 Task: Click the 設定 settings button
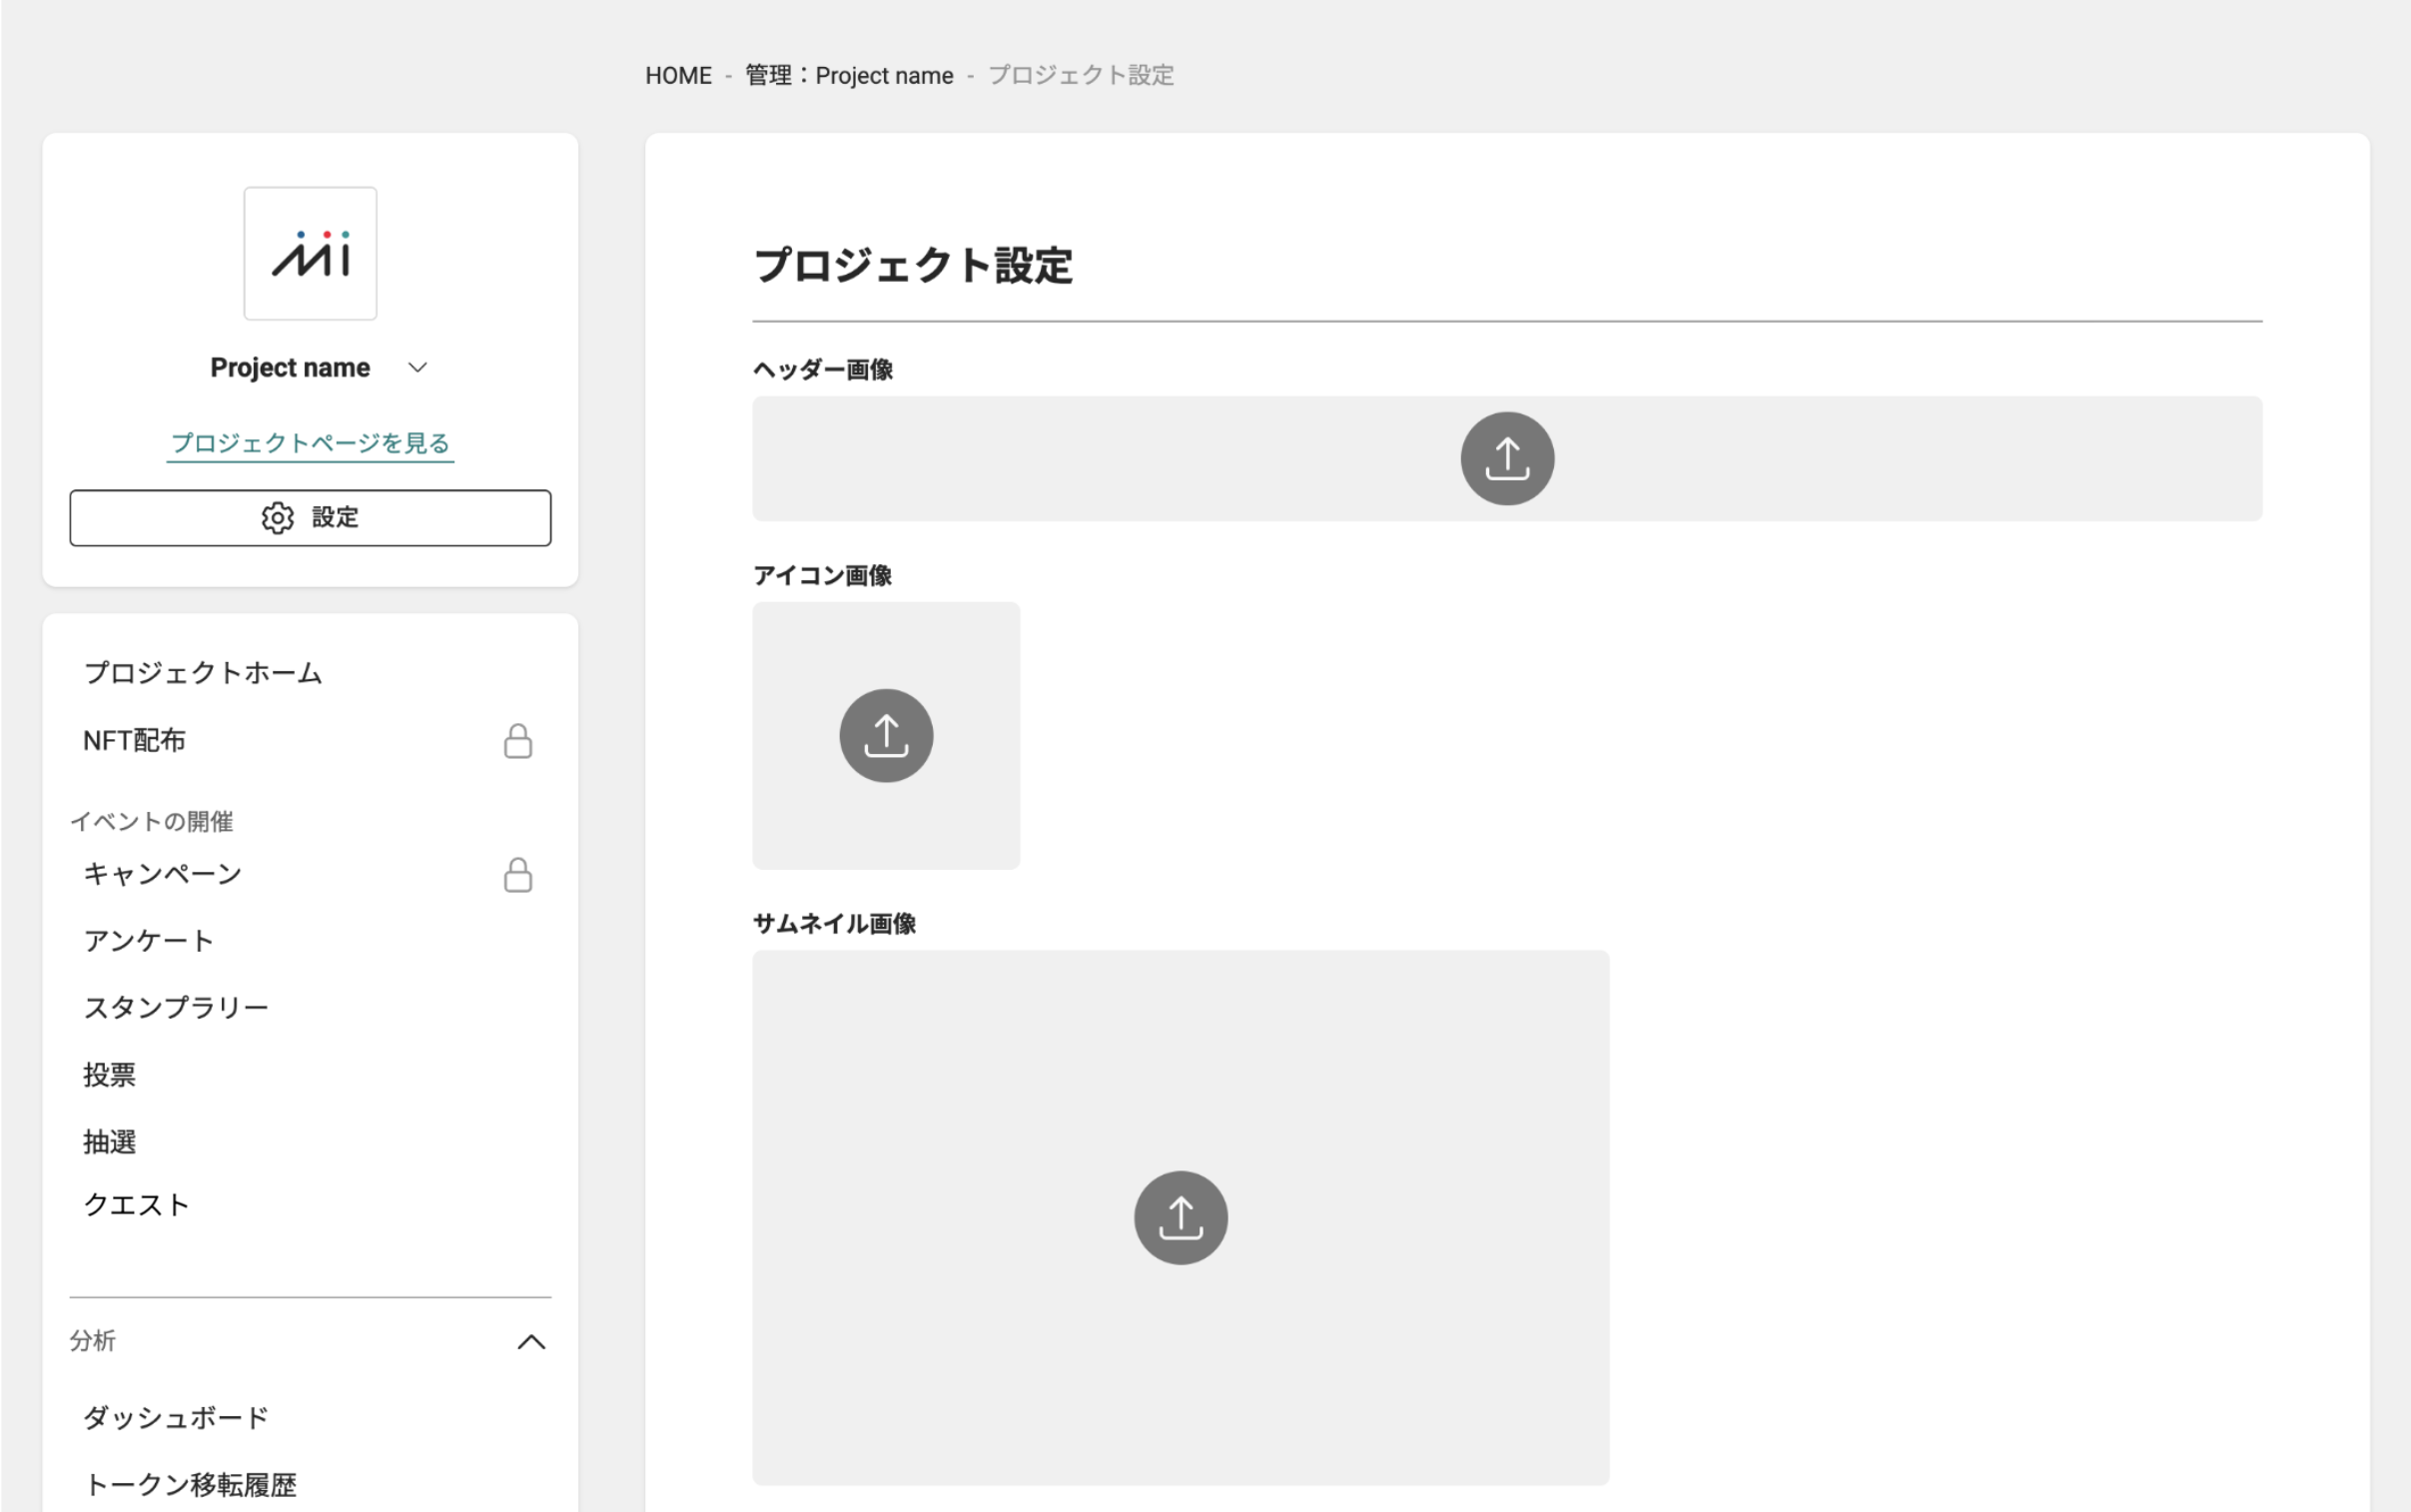(310, 517)
